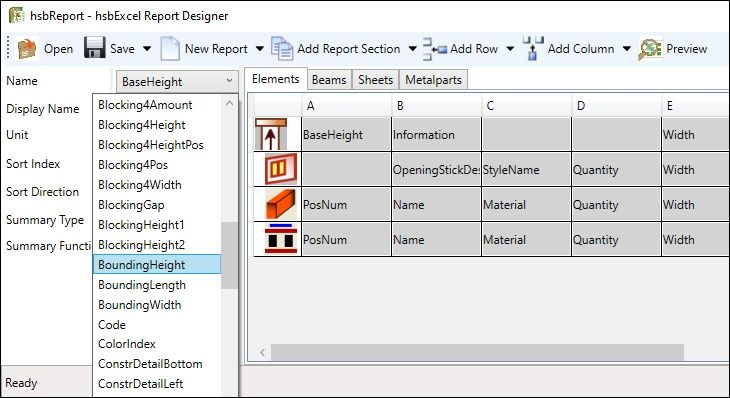Select BoundingLength in the dropdown list

[x=156, y=284]
